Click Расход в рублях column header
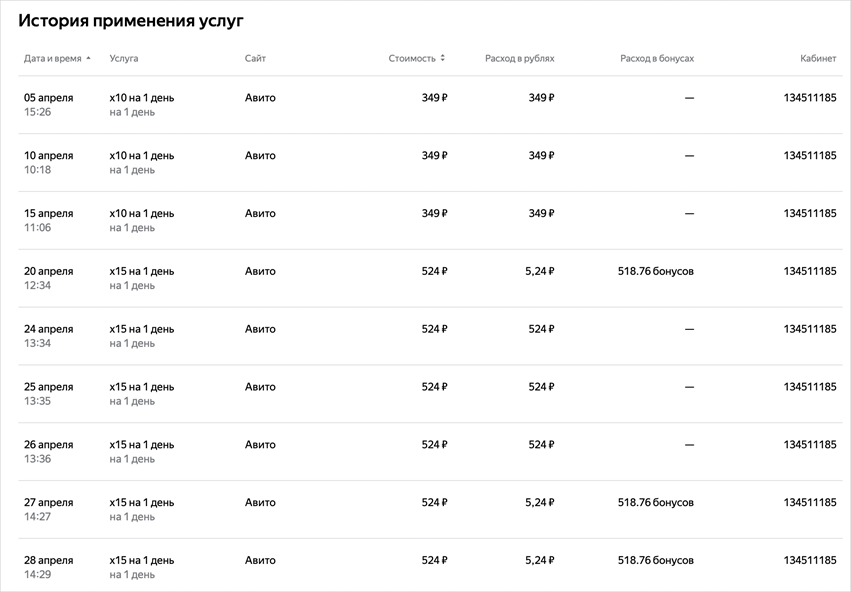Viewport: 851px width, 592px height. (519, 59)
